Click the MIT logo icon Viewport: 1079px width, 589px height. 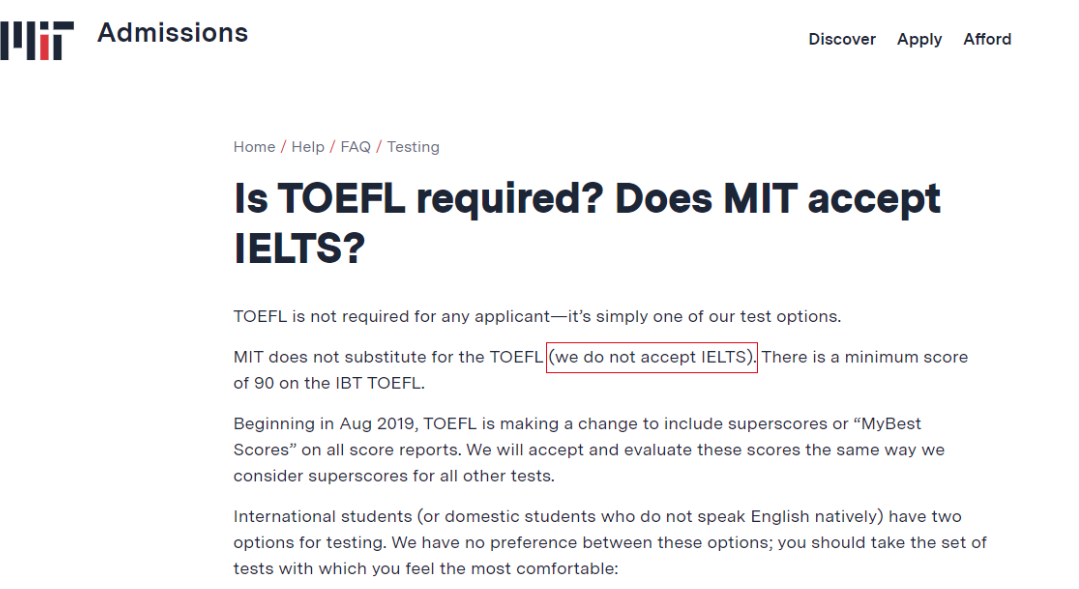(x=37, y=38)
